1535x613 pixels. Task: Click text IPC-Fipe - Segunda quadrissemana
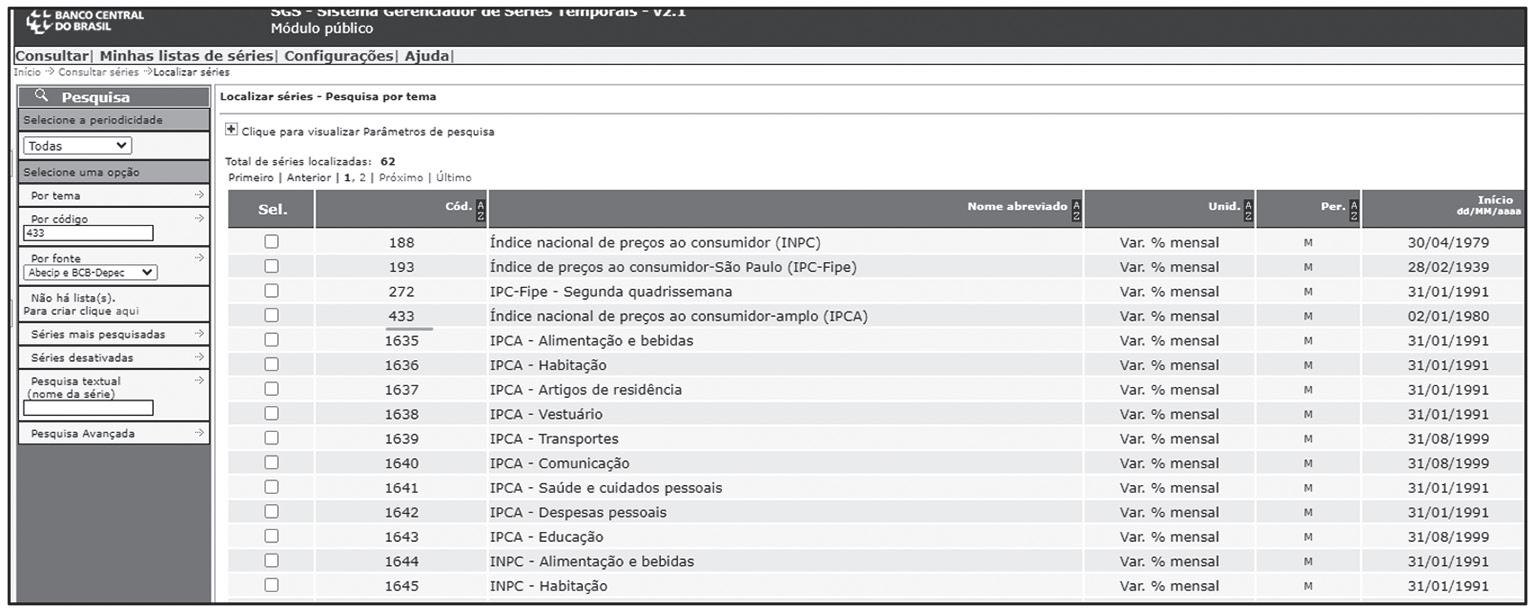pos(611,291)
